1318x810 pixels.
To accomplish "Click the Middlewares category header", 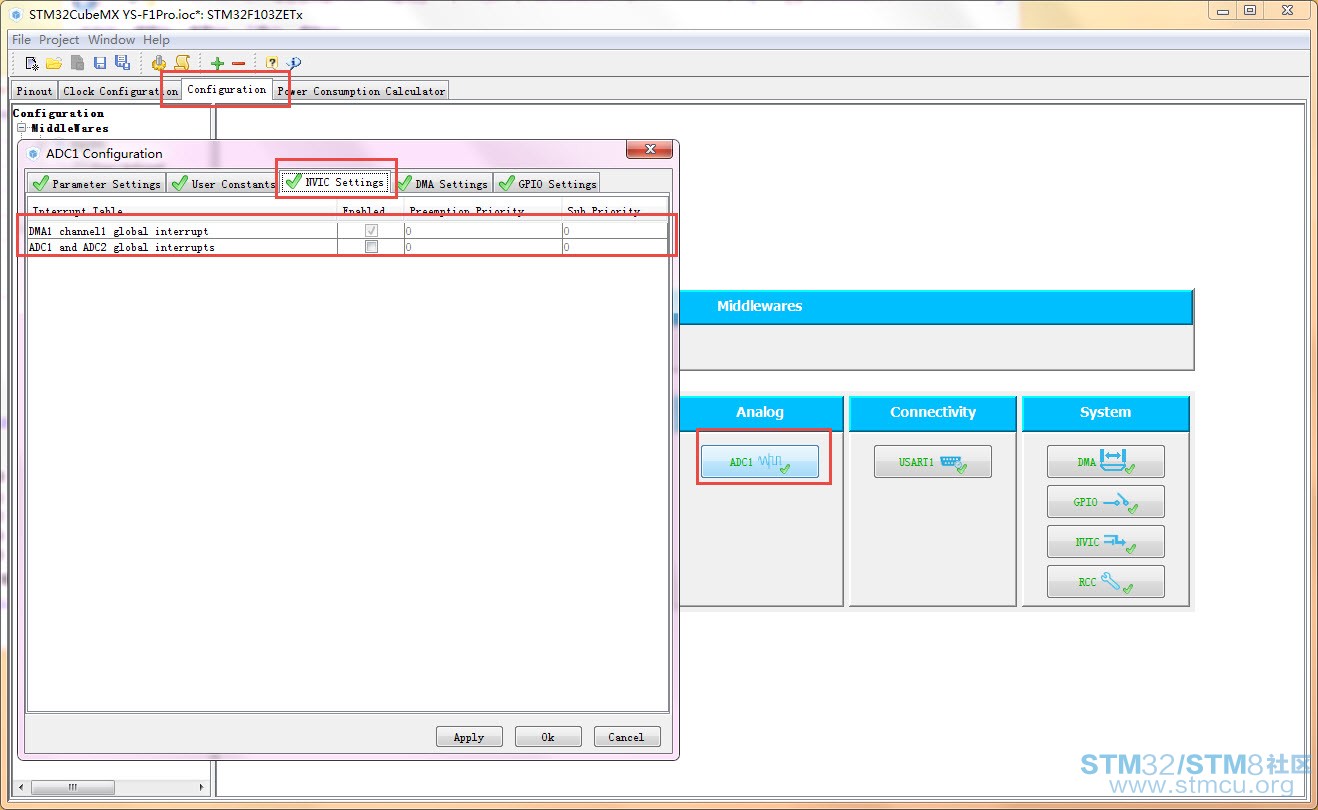I will 936,306.
